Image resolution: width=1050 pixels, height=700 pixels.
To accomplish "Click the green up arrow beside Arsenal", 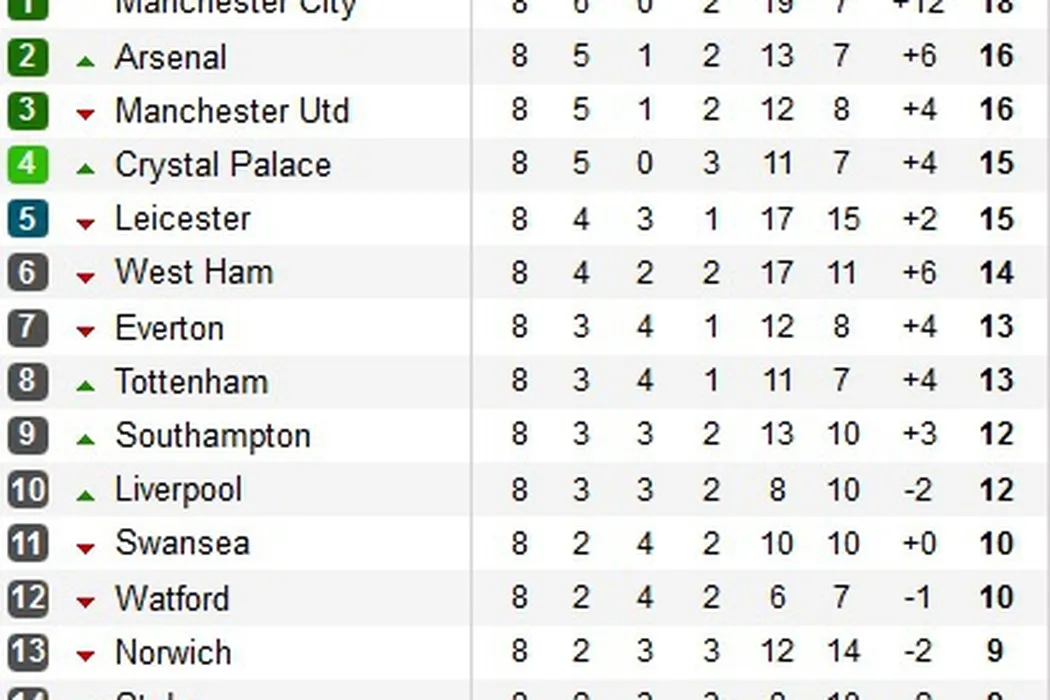I will (x=86, y=62).
